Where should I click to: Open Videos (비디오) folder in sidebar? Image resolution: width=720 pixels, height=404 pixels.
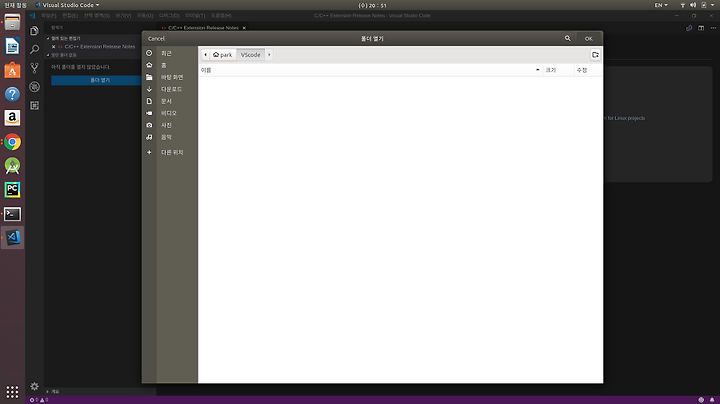tap(169, 113)
